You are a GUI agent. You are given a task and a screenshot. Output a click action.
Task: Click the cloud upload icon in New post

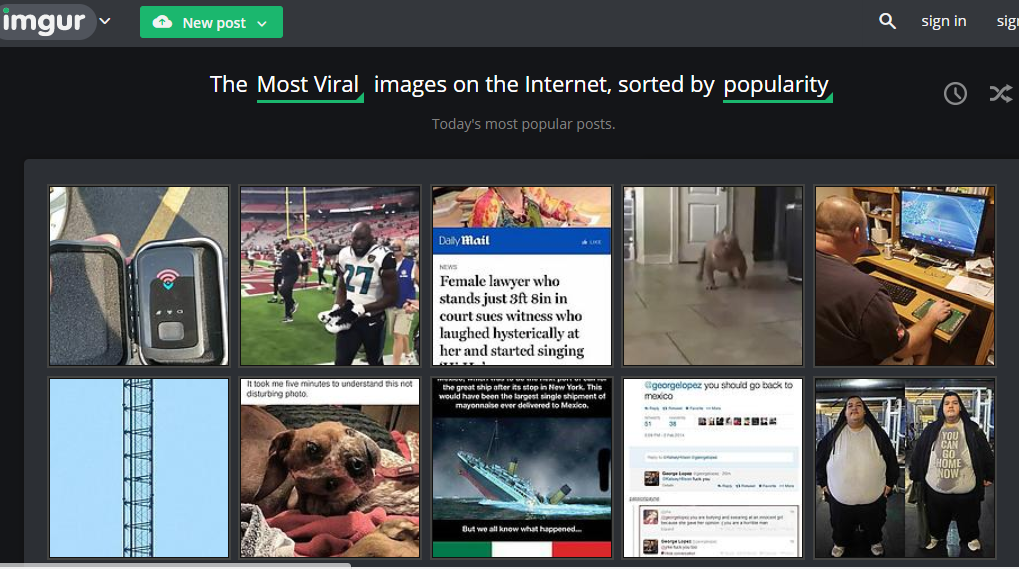(x=162, y=22)
